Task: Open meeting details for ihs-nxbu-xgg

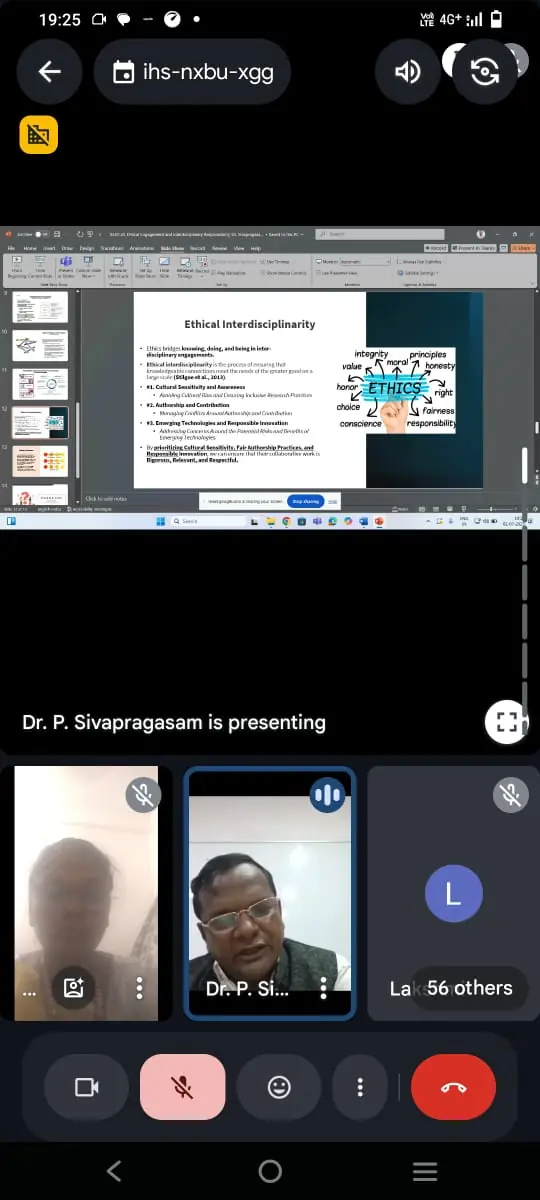Action: click(193, 72)
